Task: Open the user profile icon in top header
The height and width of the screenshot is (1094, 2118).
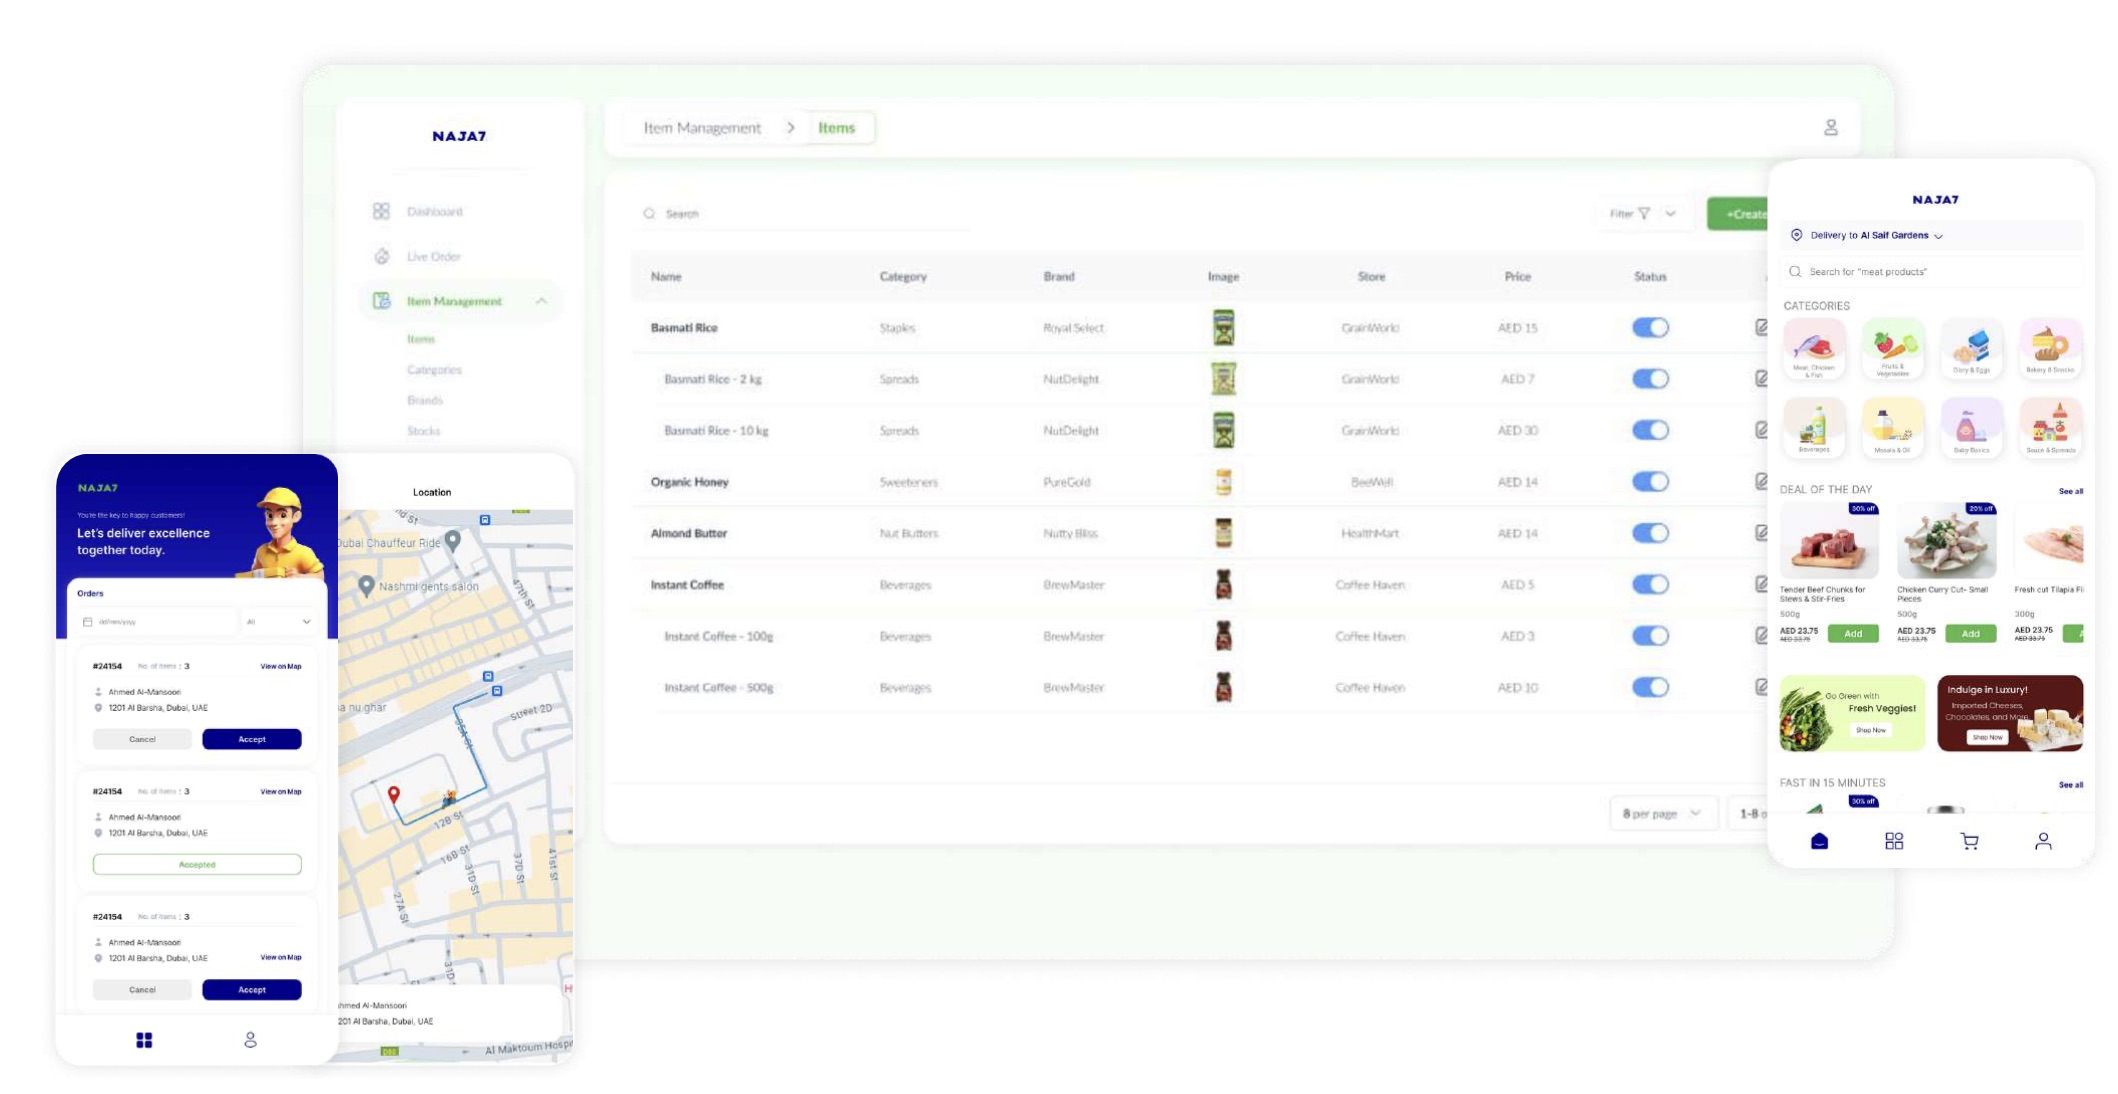Action: (x=1830, y=128)
